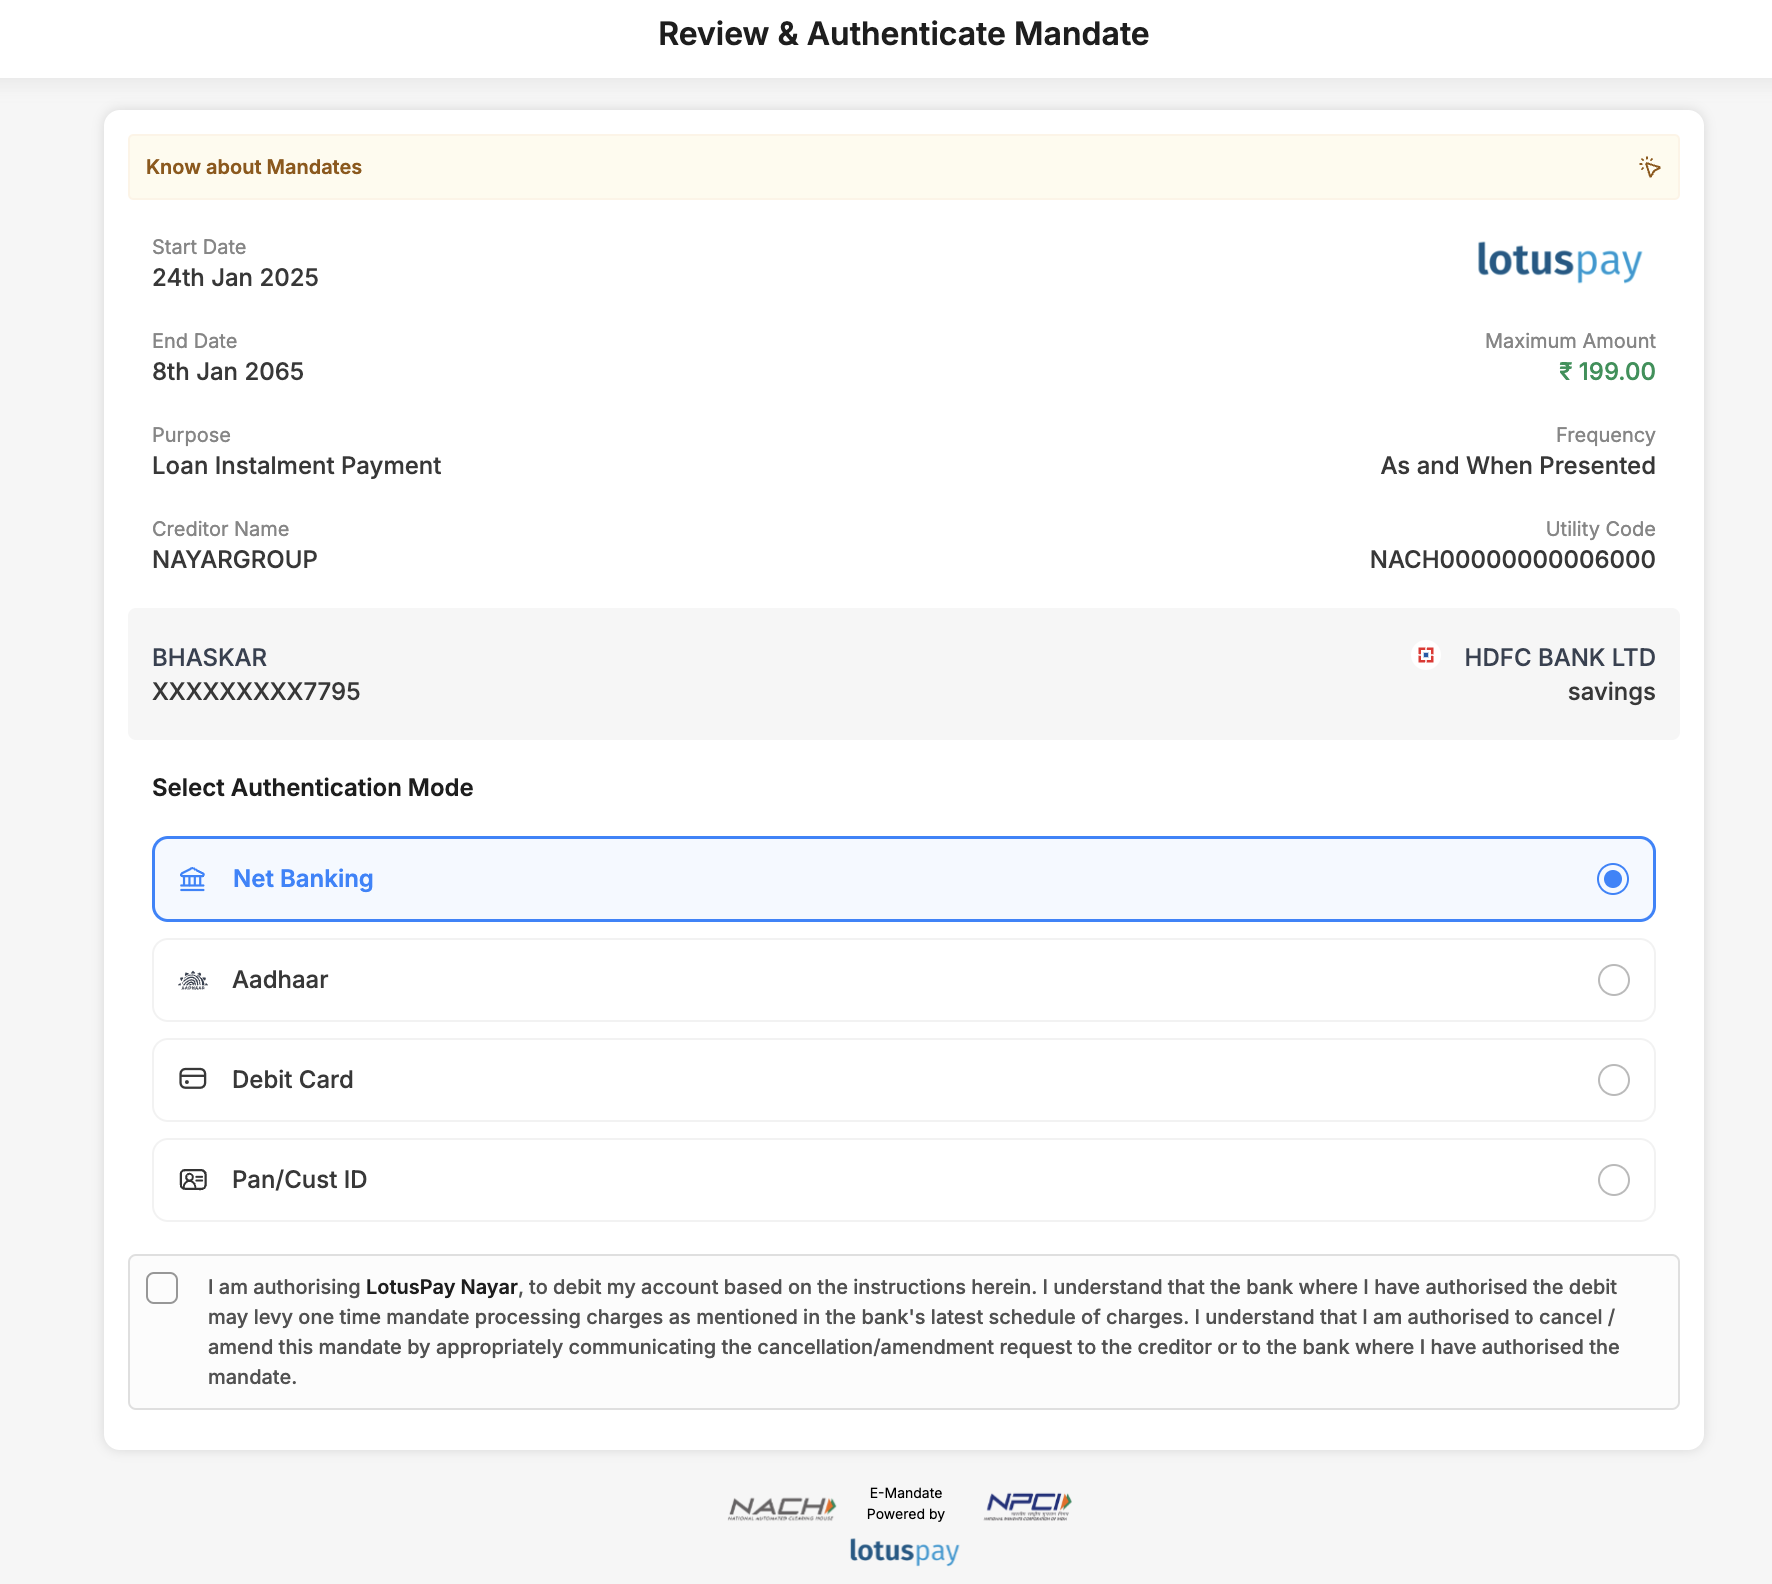Click the NPCI logo in the footer

1030,1503
